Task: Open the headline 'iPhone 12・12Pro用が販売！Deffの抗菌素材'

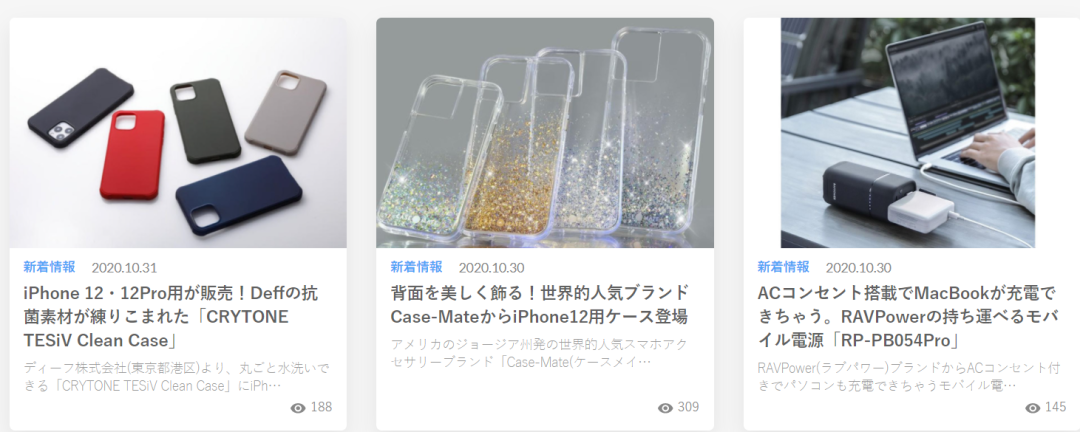Action: pos(171,316)
